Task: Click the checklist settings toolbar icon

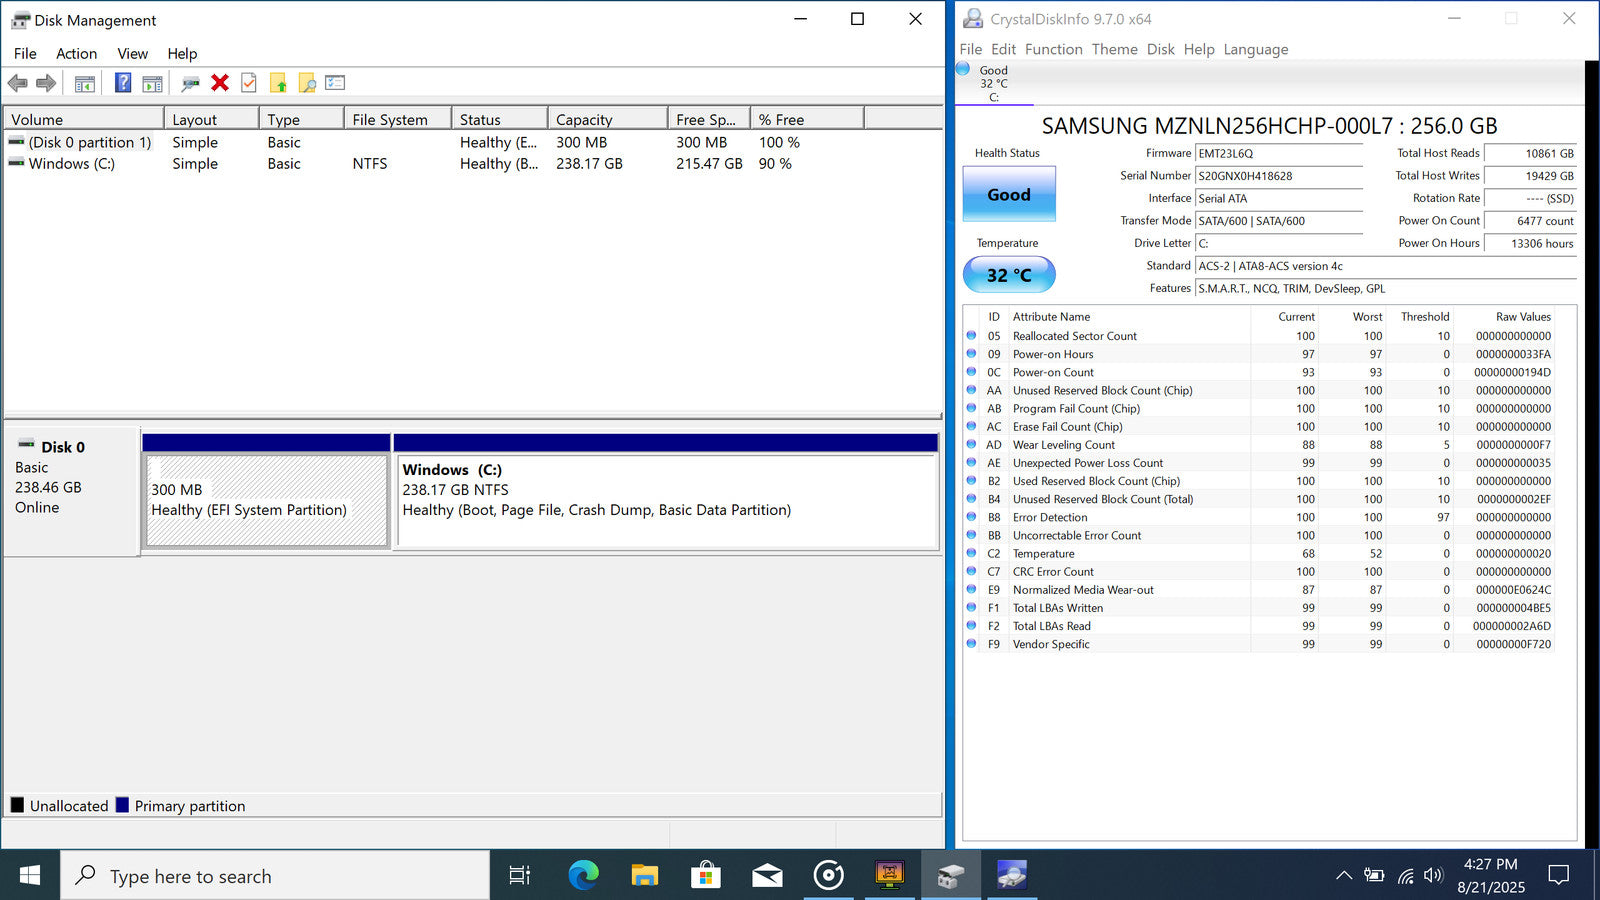Action: pos(335,83)
